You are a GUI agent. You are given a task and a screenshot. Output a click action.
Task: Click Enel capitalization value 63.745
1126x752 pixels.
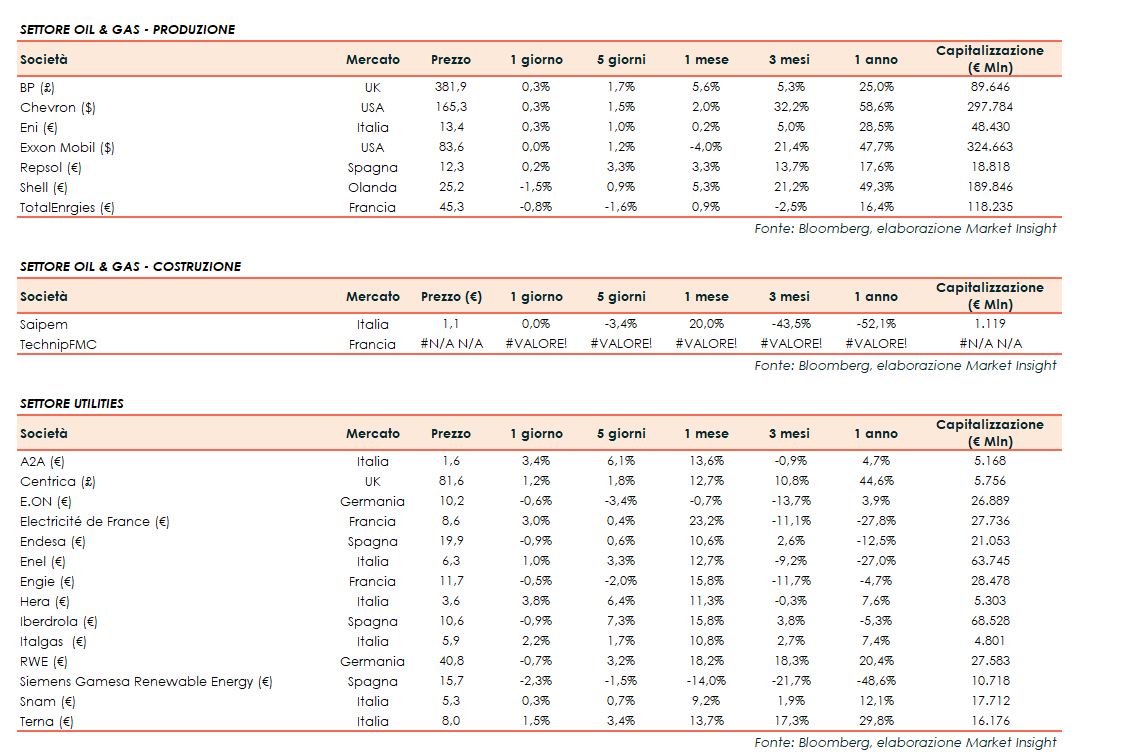[989, 562]
